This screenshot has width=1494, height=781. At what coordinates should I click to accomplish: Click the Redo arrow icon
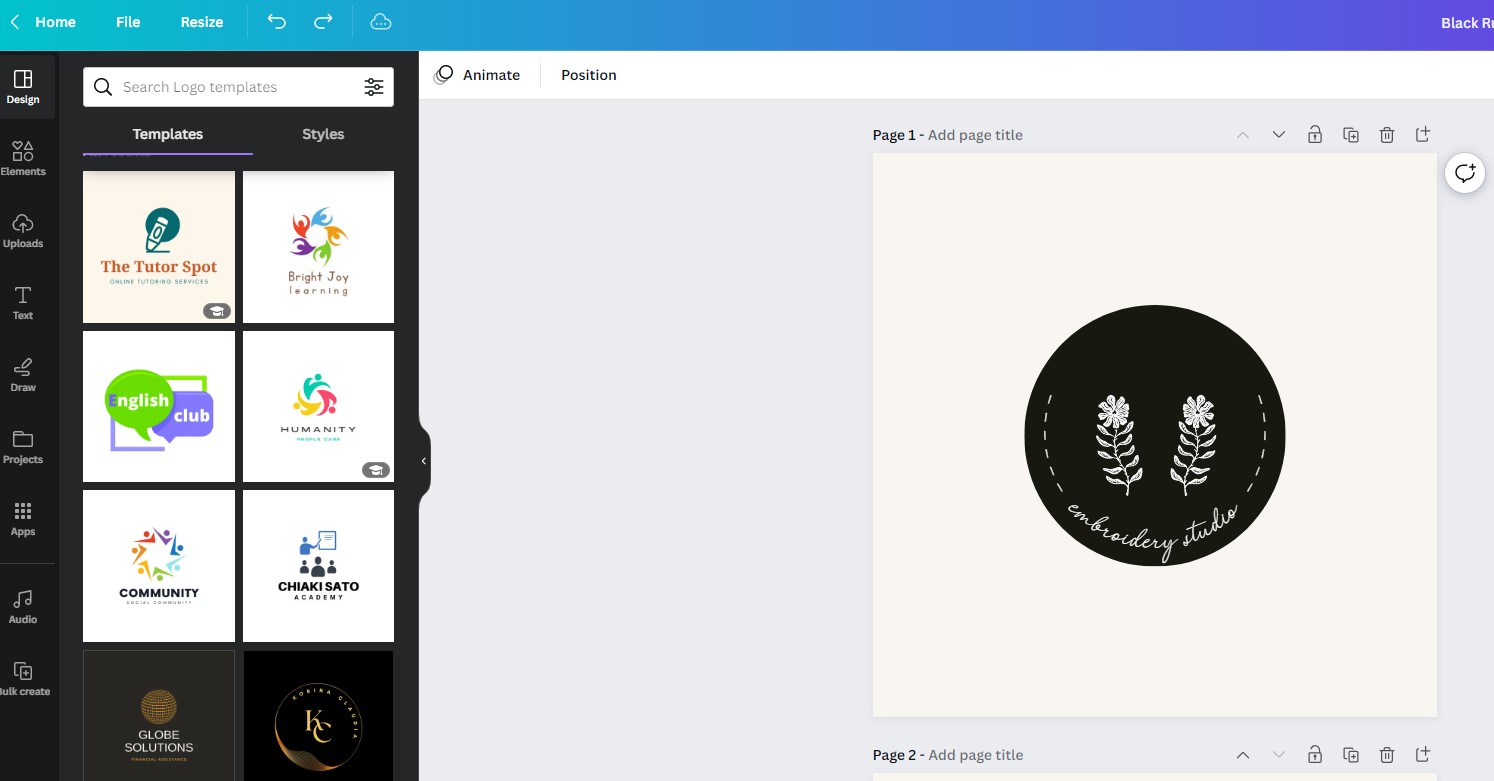click(x=323, y=22)
